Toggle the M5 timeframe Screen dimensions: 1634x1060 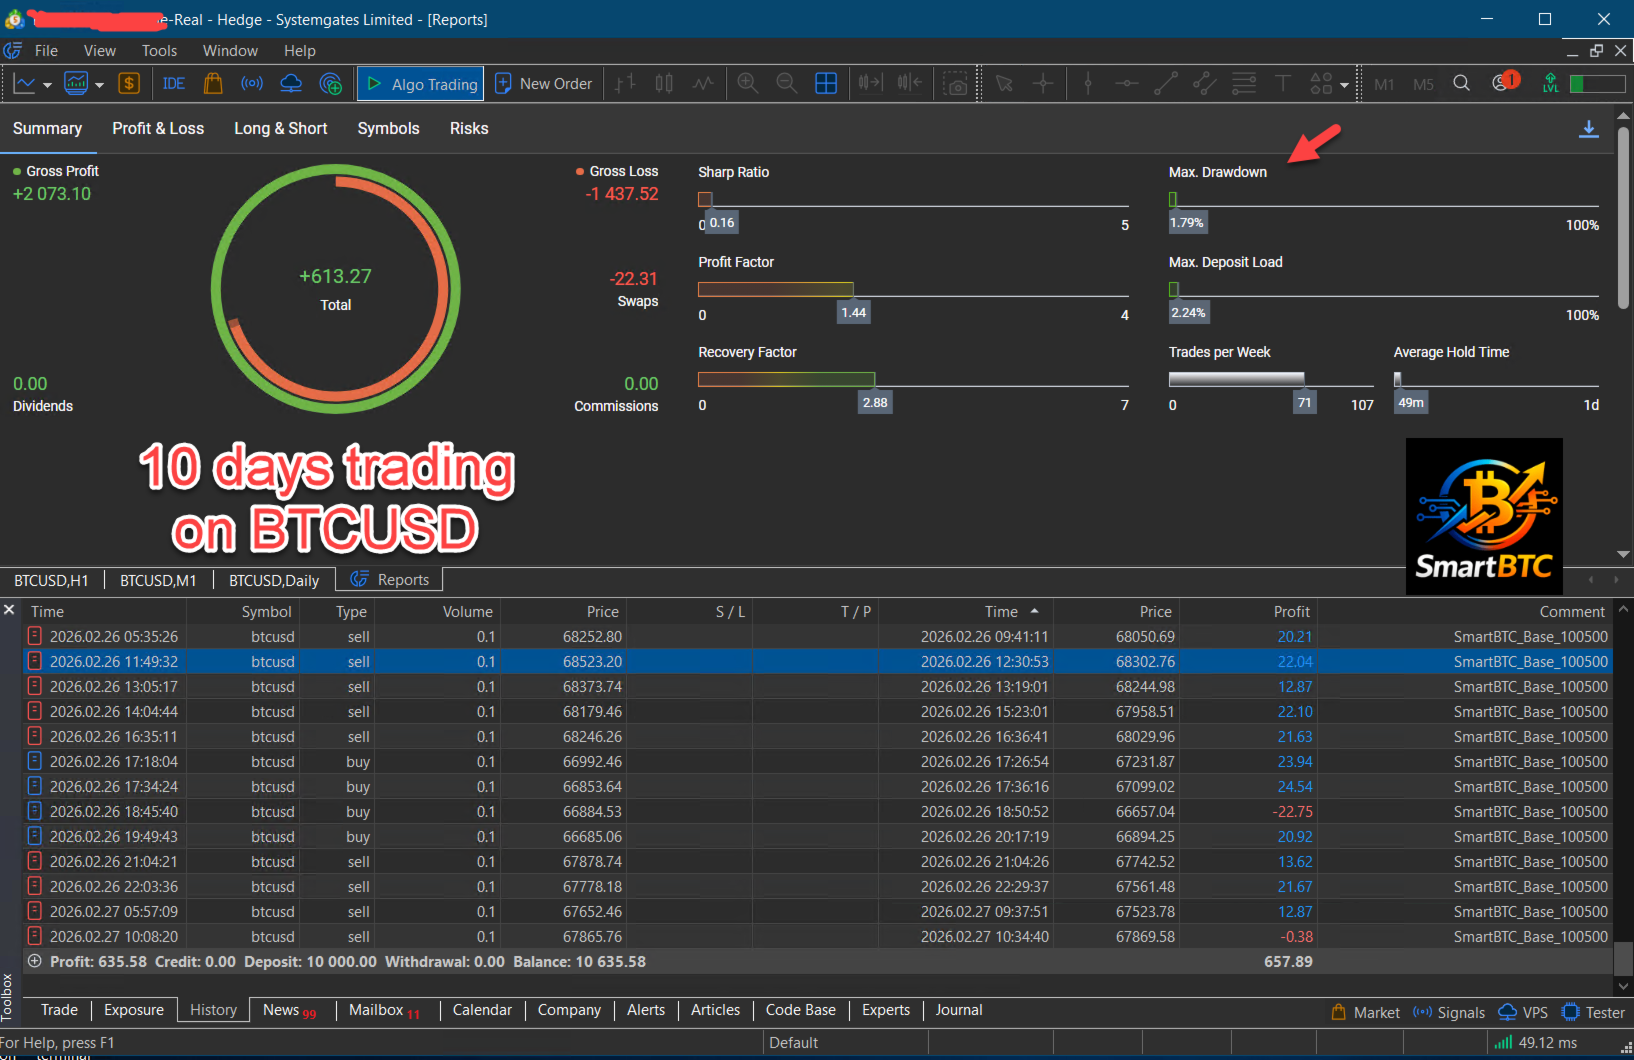pyautogui.click(x=1423, y=85)
